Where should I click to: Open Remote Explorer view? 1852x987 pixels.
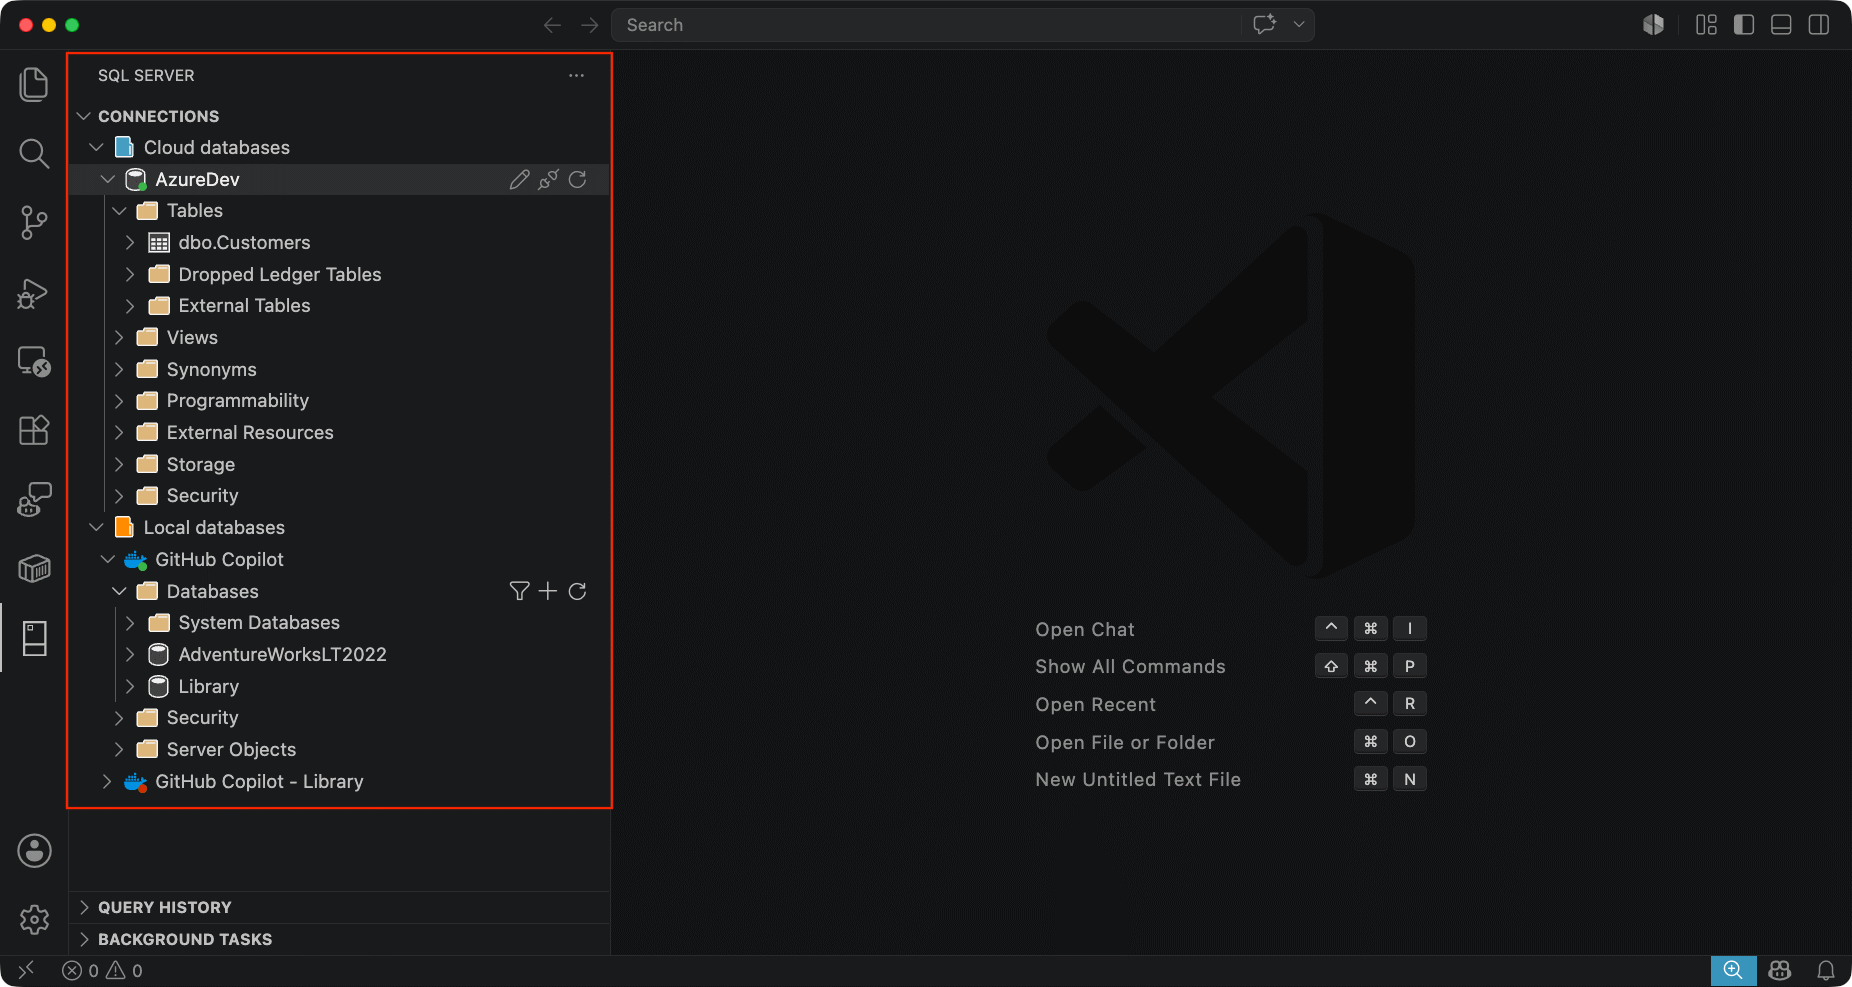click(x=34, y=361)
